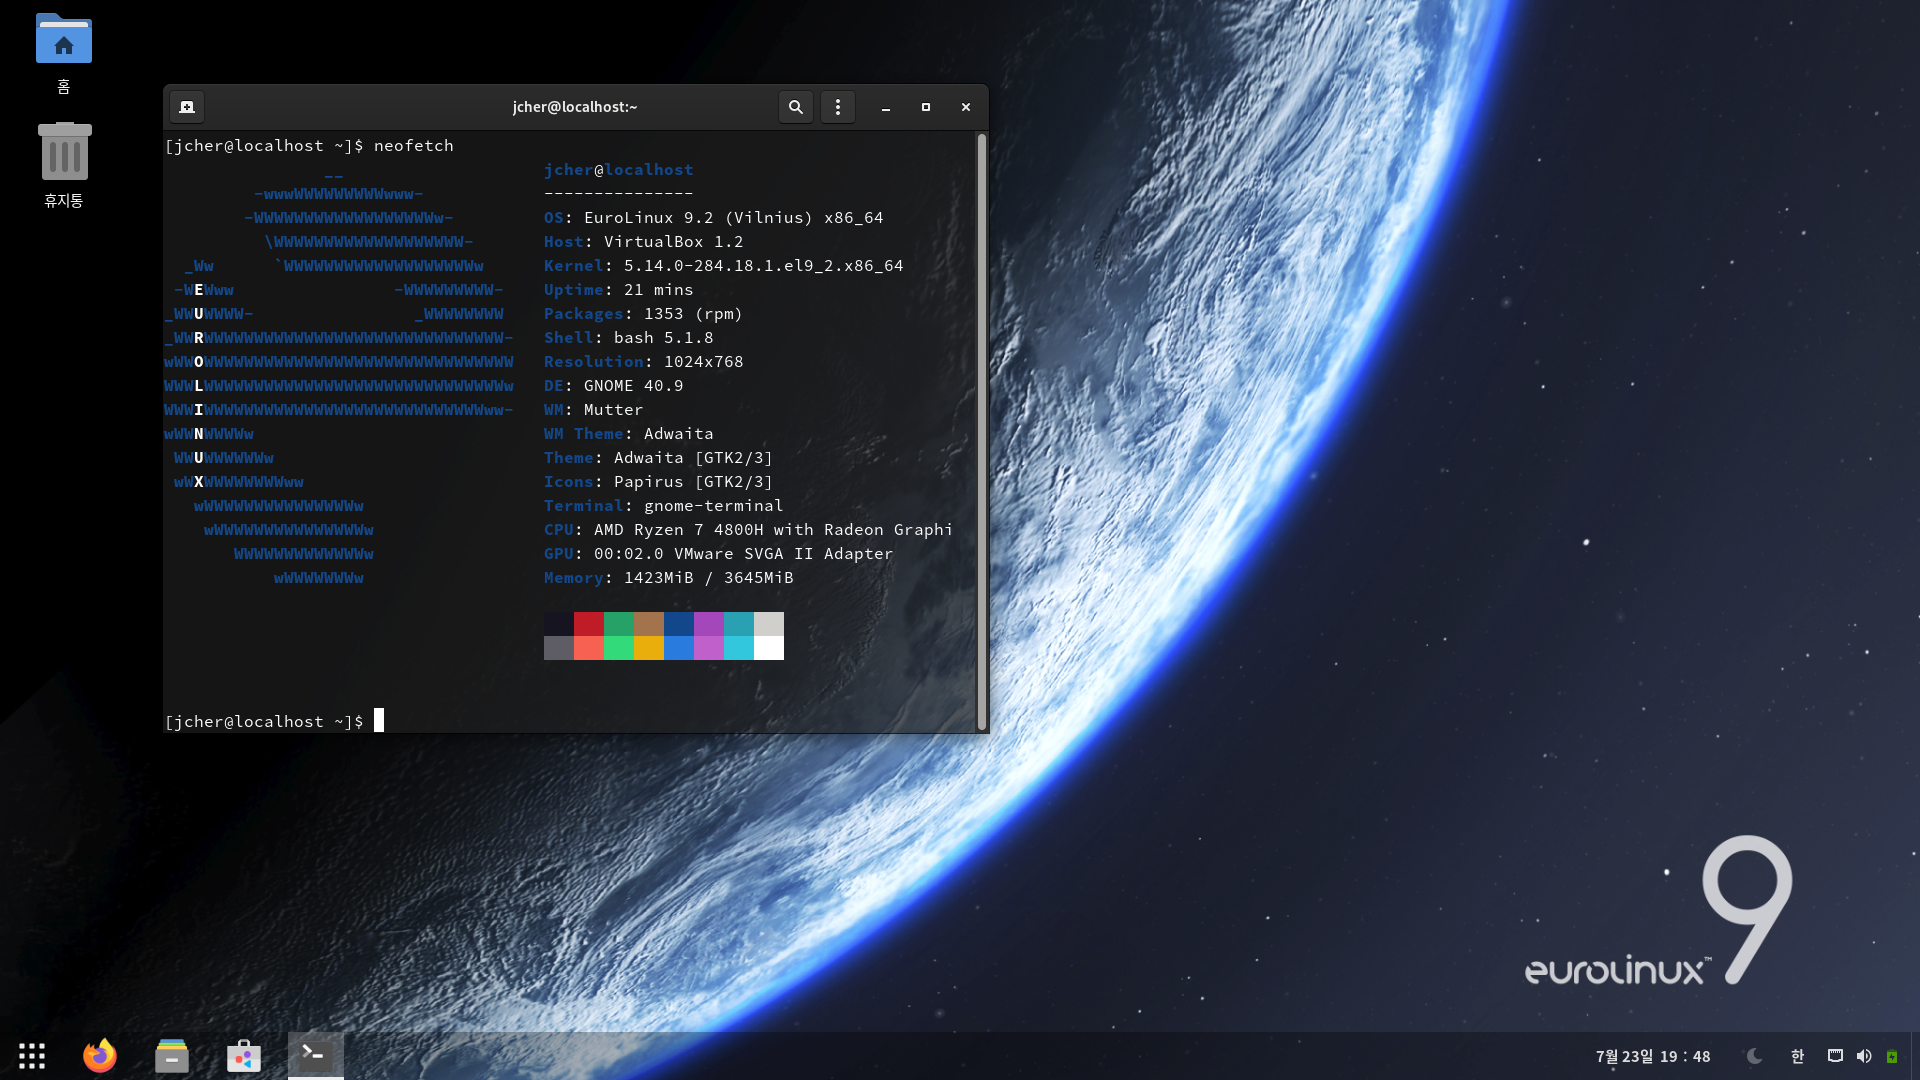
Task: Click the Icons Papirus line
Action: coord(659,482)
